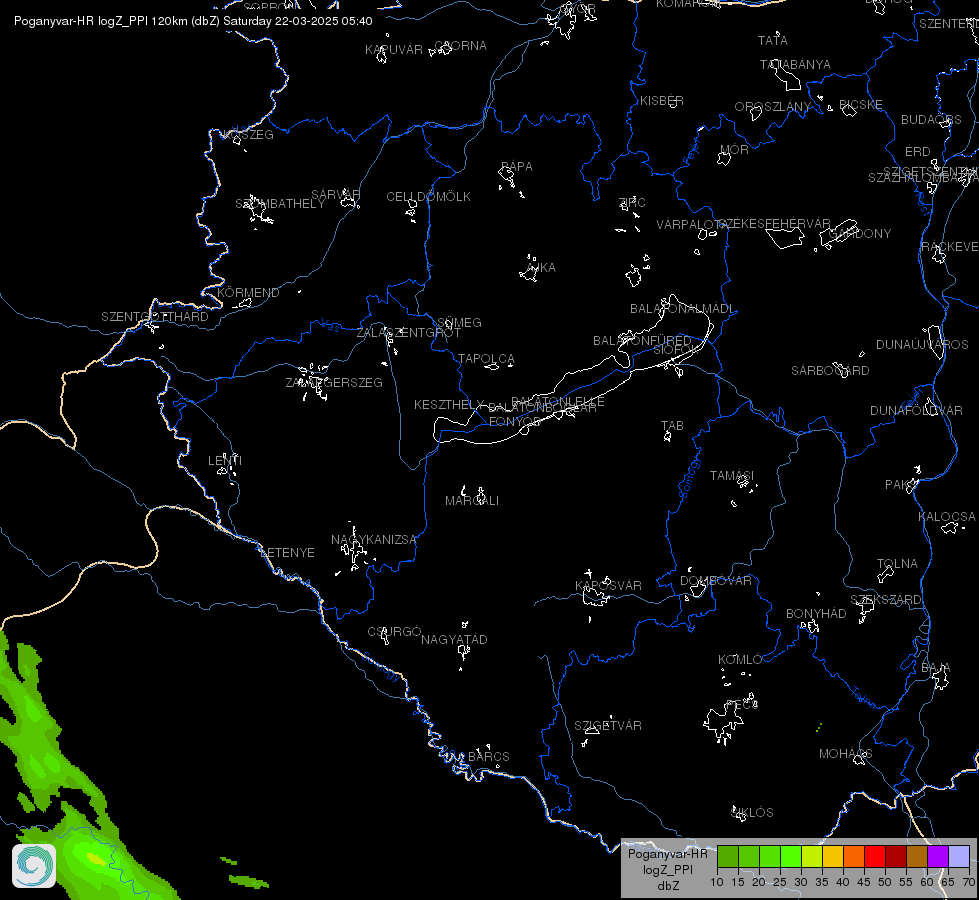Click the KAPOSVÁR city label
This screenshot has width=979, height=900.
pyautogui.click(x=608, y=585)
